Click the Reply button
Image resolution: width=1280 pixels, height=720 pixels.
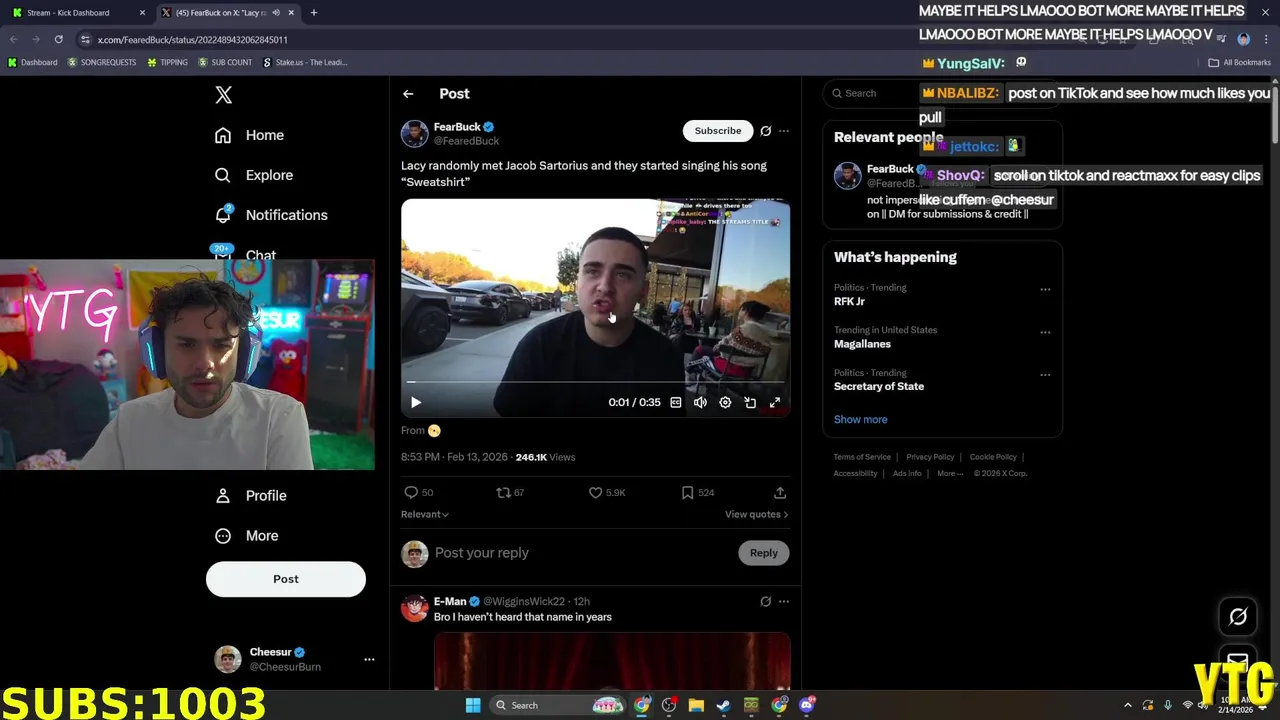[x=764, y=553]
